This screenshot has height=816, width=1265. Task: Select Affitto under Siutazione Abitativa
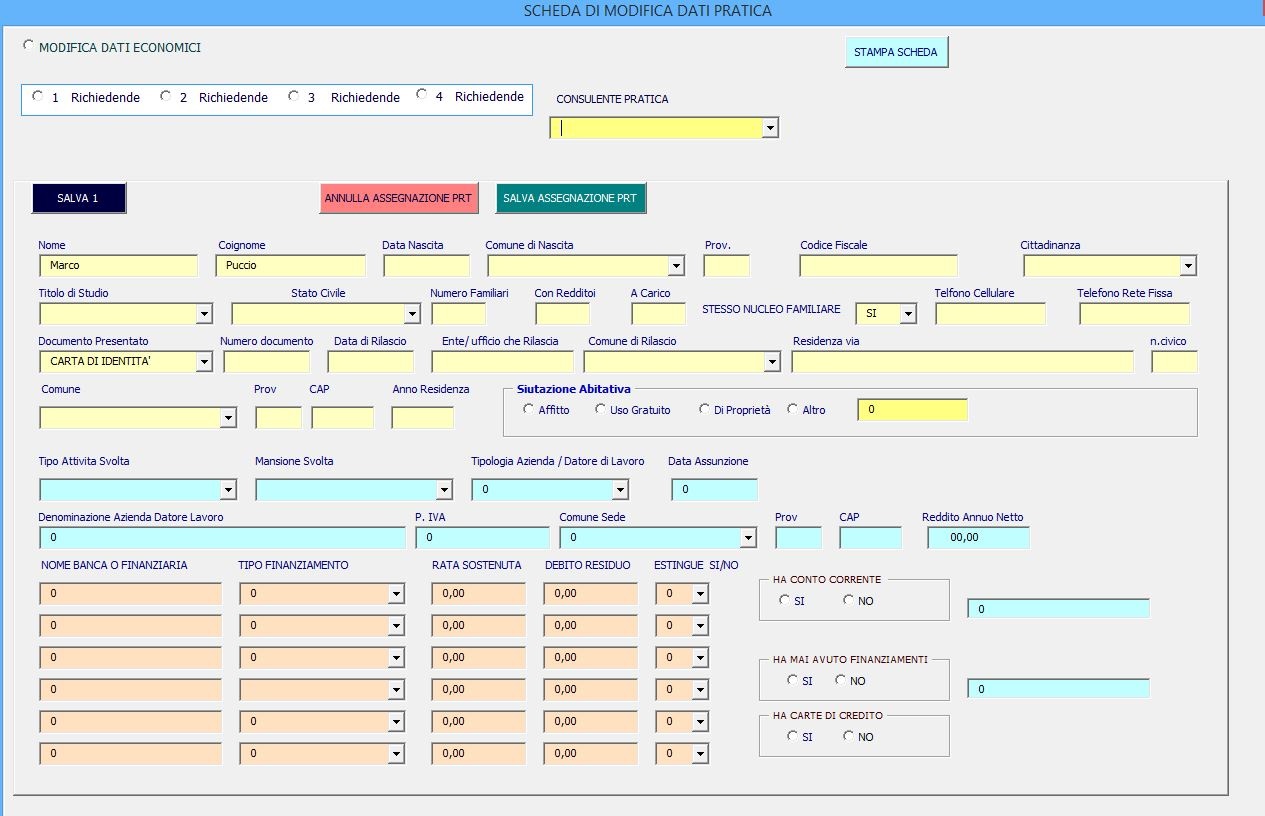pos(528,409)
